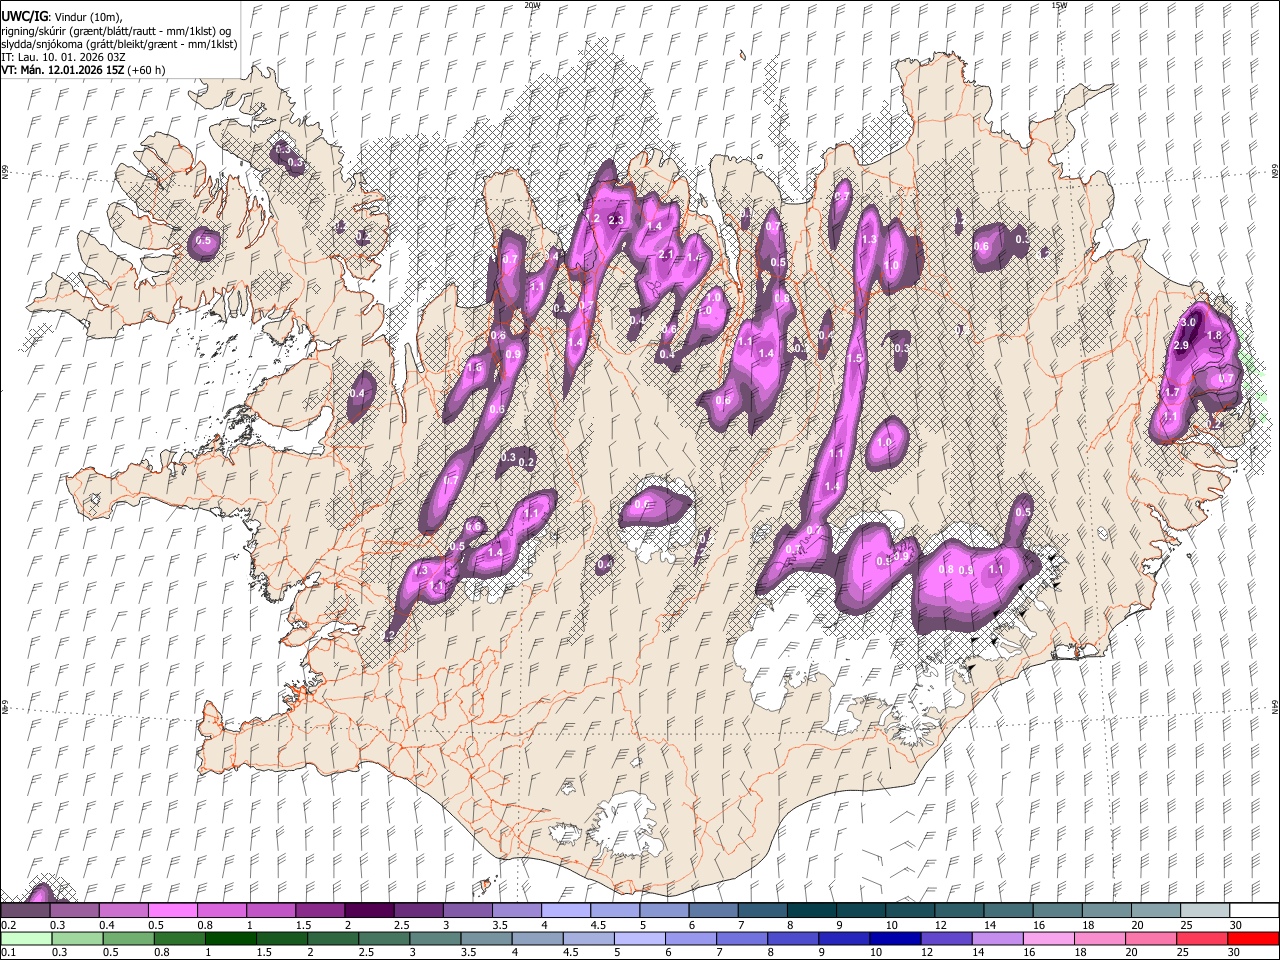Select the red 25–30 lower legend swatch
The image size is (1280, 960).
tap(1201, 939)
